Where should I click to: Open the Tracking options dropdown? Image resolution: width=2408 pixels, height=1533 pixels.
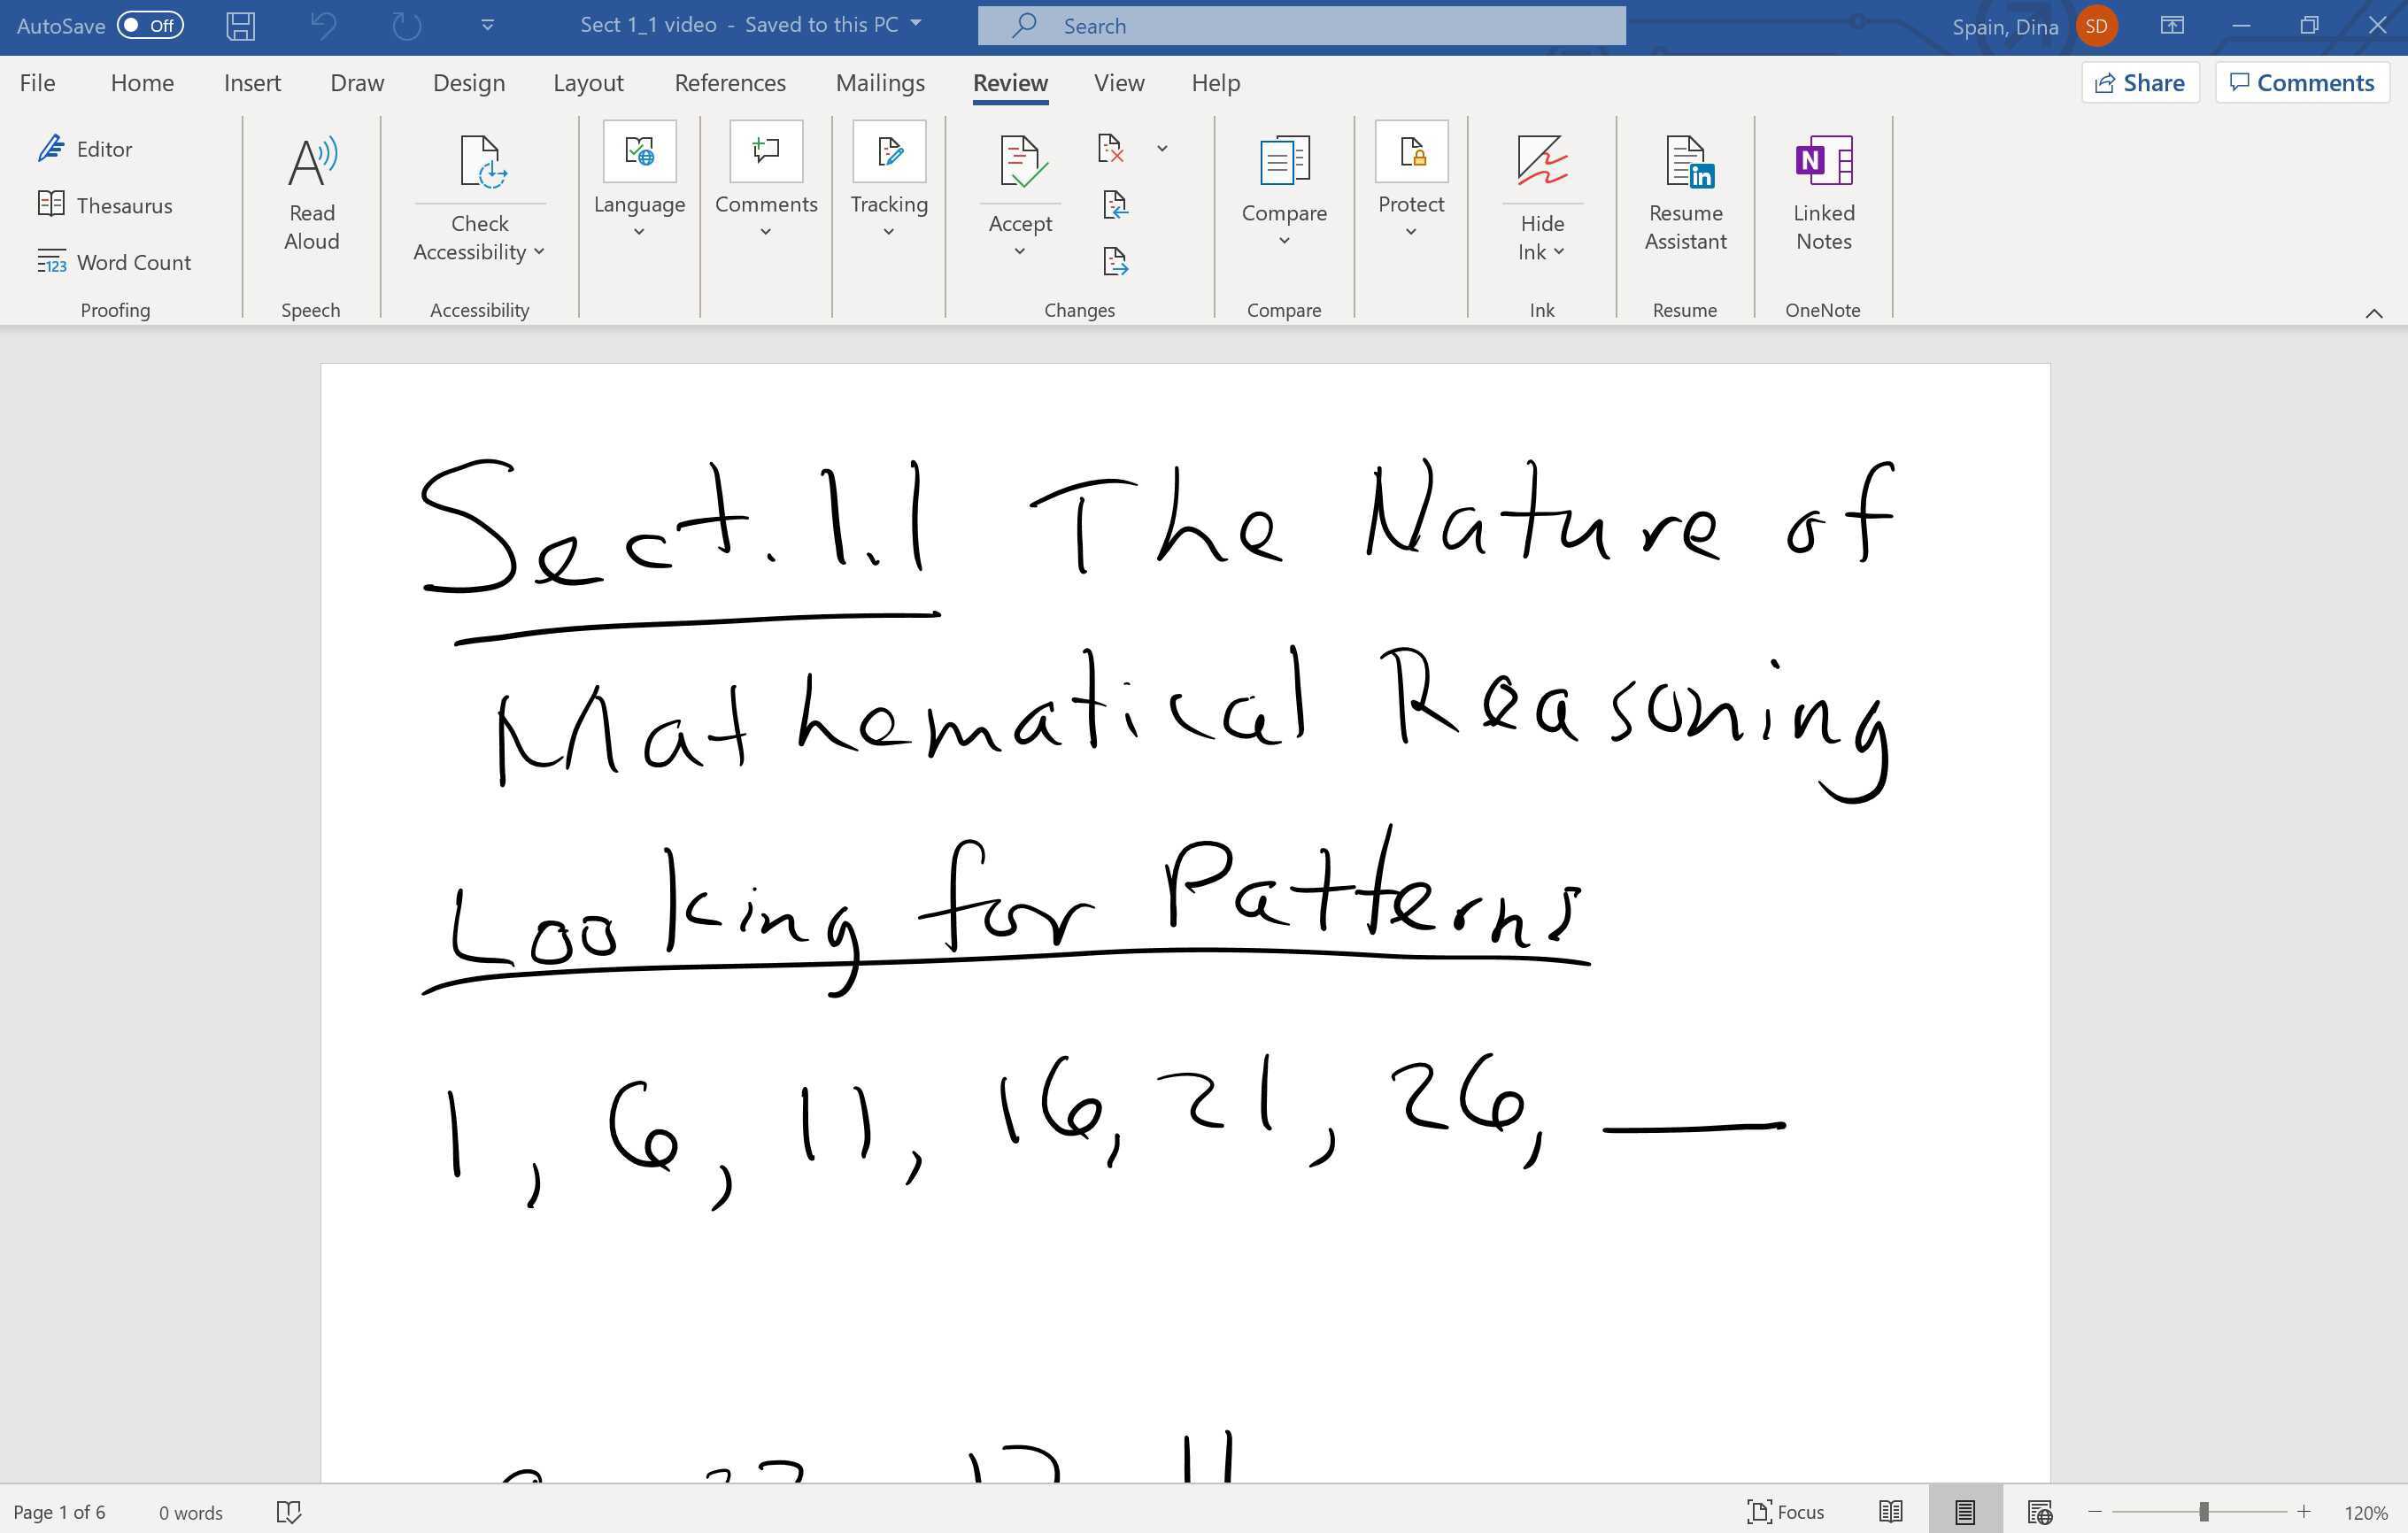[x=888, y=230]
